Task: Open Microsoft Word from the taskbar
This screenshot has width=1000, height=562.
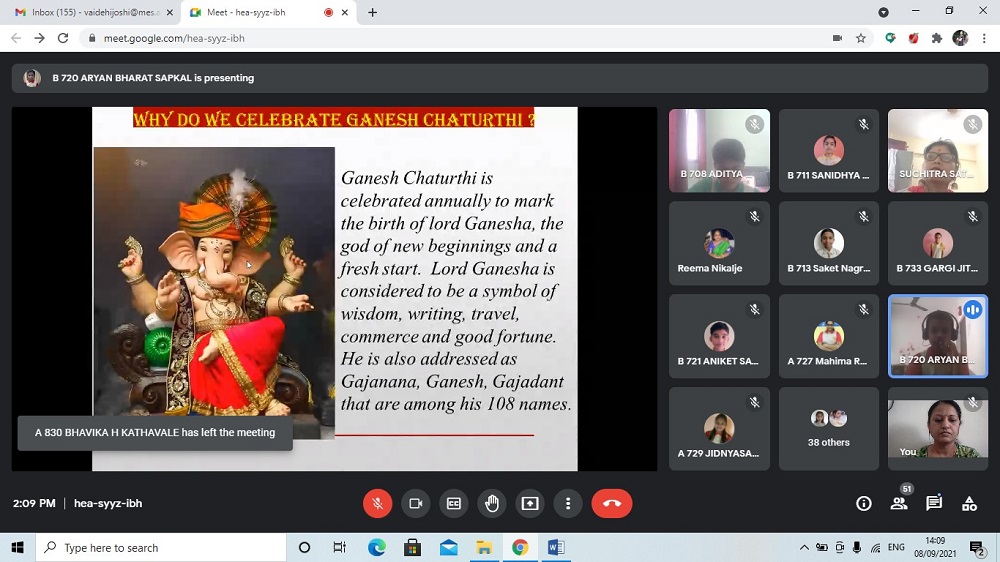Action: click(556, 548)
